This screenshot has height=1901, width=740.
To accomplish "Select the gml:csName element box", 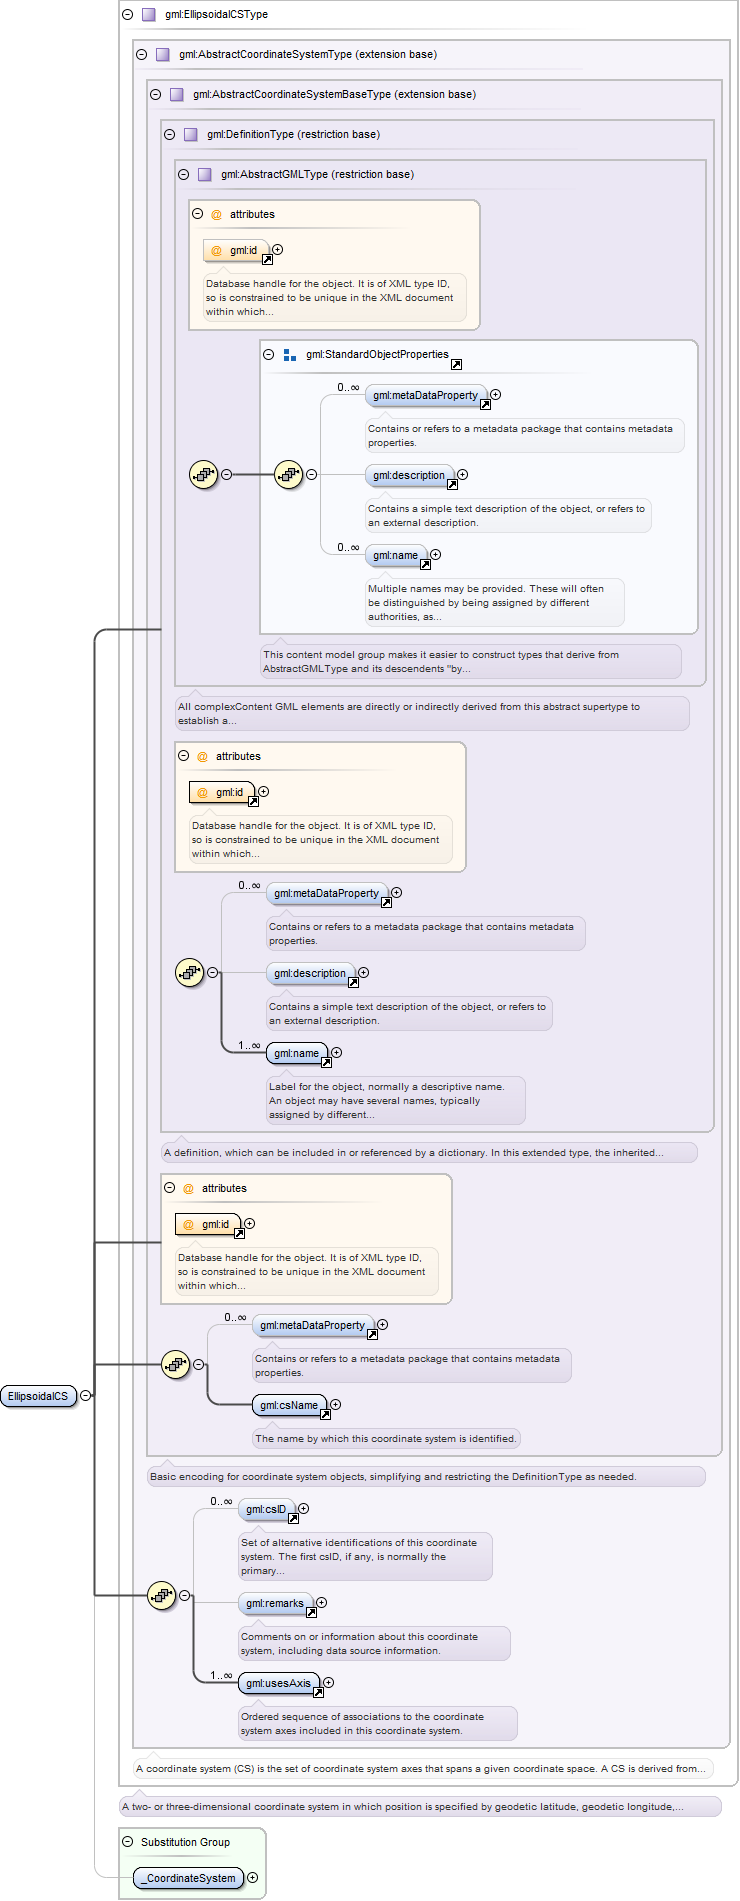I will (x=290, y=1405).
